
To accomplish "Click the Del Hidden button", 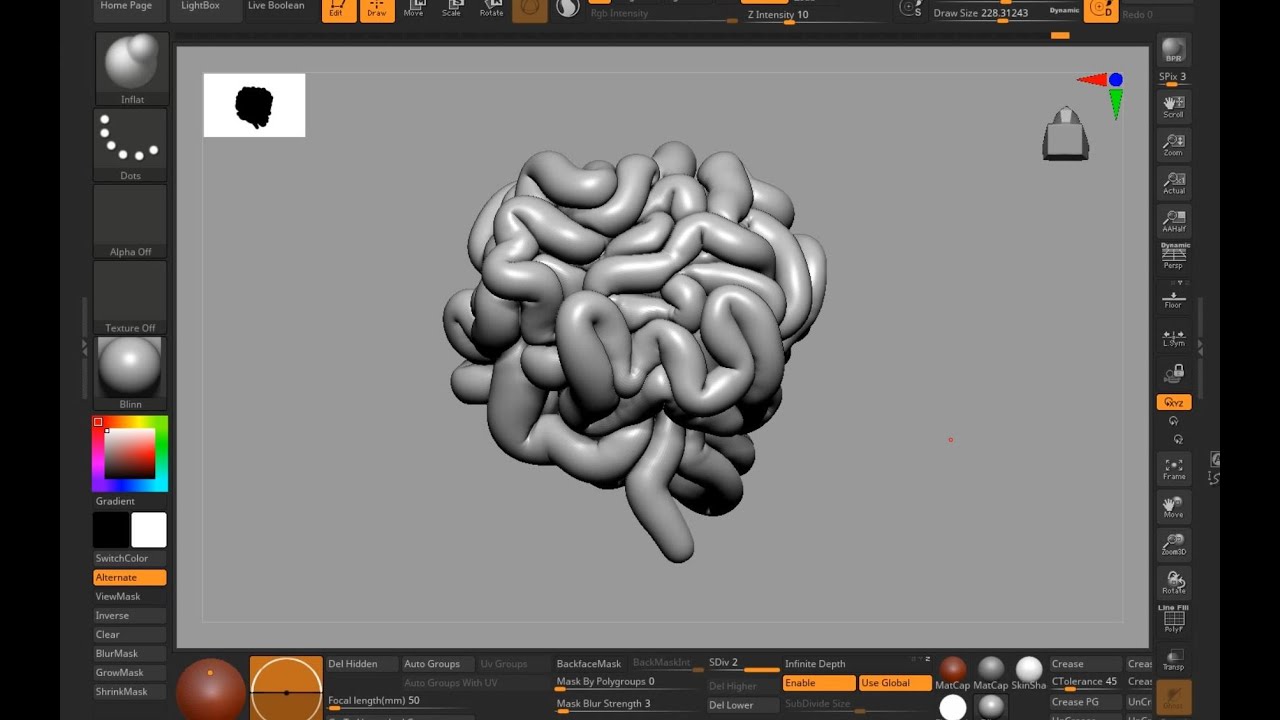I will [x=362, y=664].
